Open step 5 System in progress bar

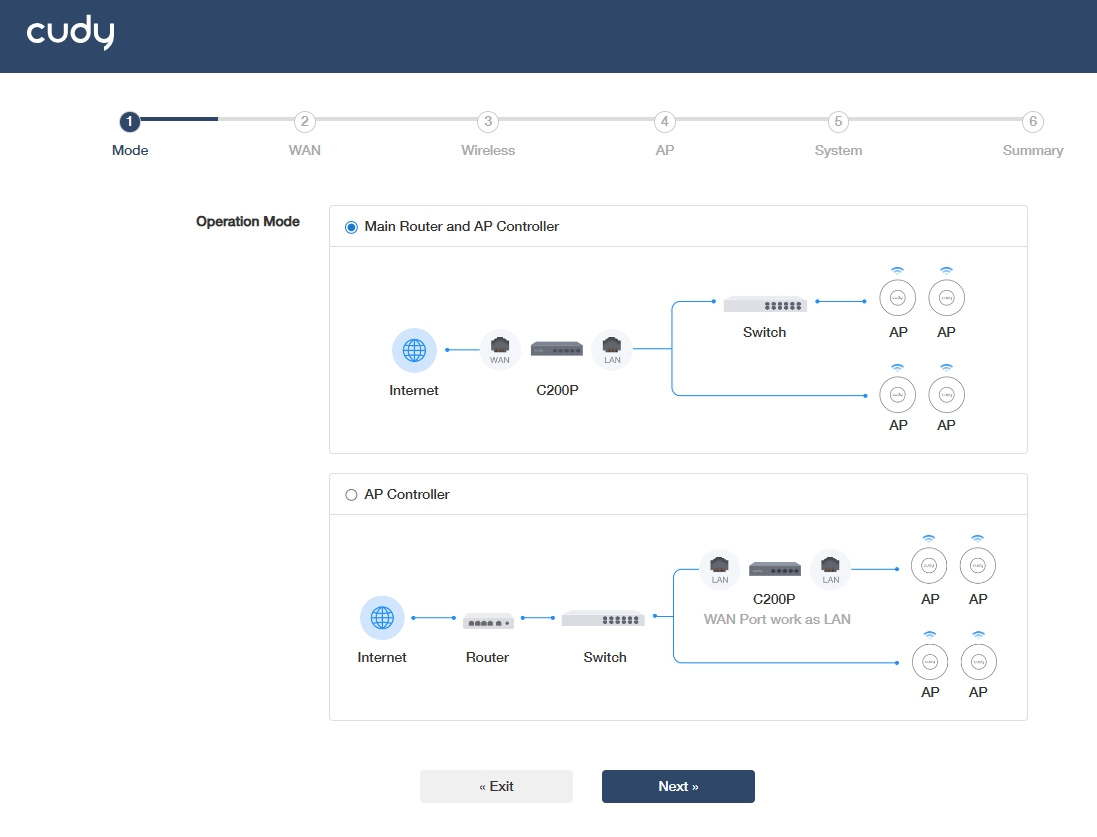coord(838,122)
